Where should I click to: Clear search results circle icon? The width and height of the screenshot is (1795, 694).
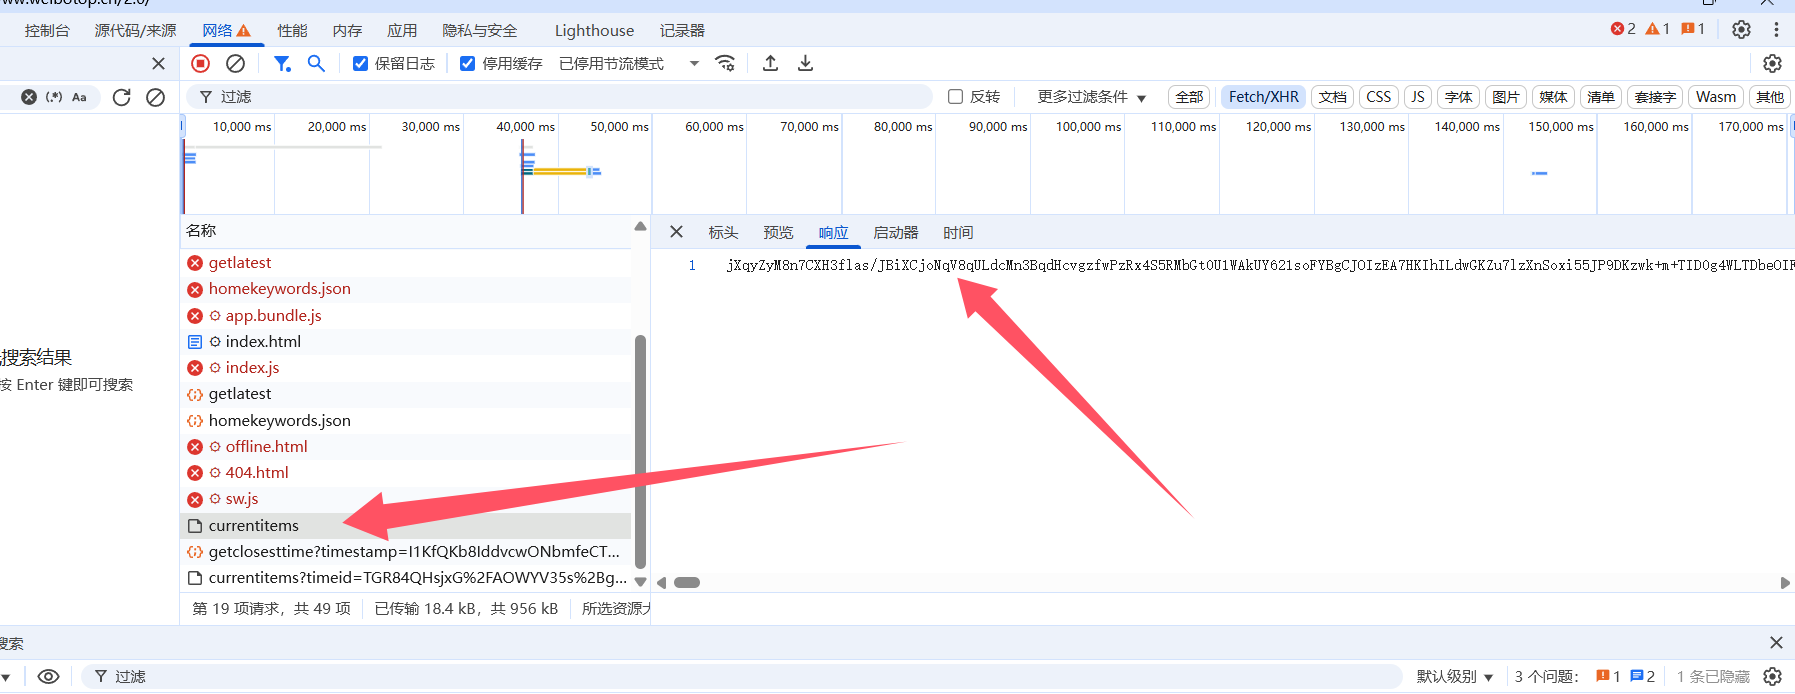pyautogui.click(x=155, y=97)
